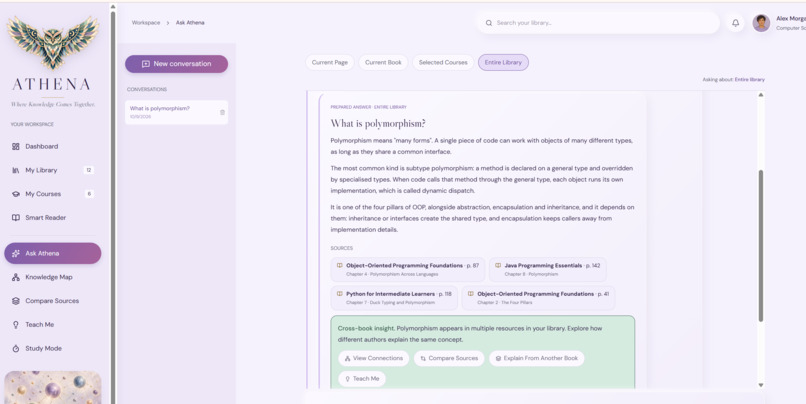Screen dimensions: 806x404
Task: Click the Teach Me button in the insight card
Action: coord(362,379)
